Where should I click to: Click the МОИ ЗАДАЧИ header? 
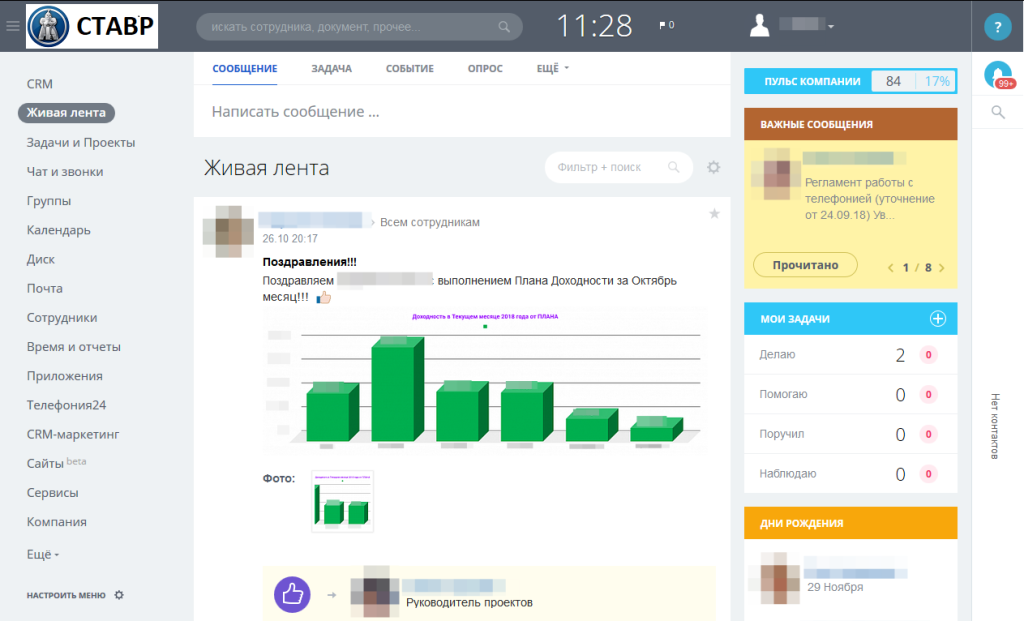pos(850,319)
